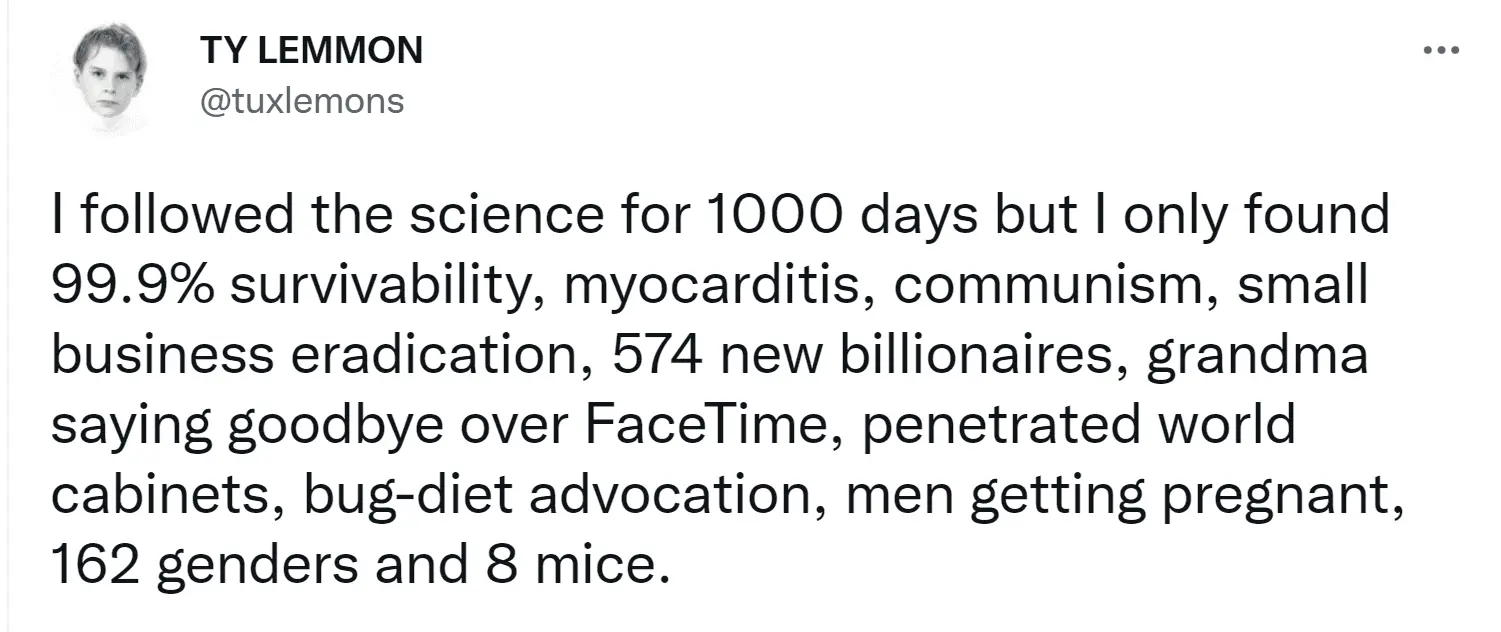1501x632 pixels.
Task: Click TY LEMMON's profile avatar photo
Action: point(114,77)
